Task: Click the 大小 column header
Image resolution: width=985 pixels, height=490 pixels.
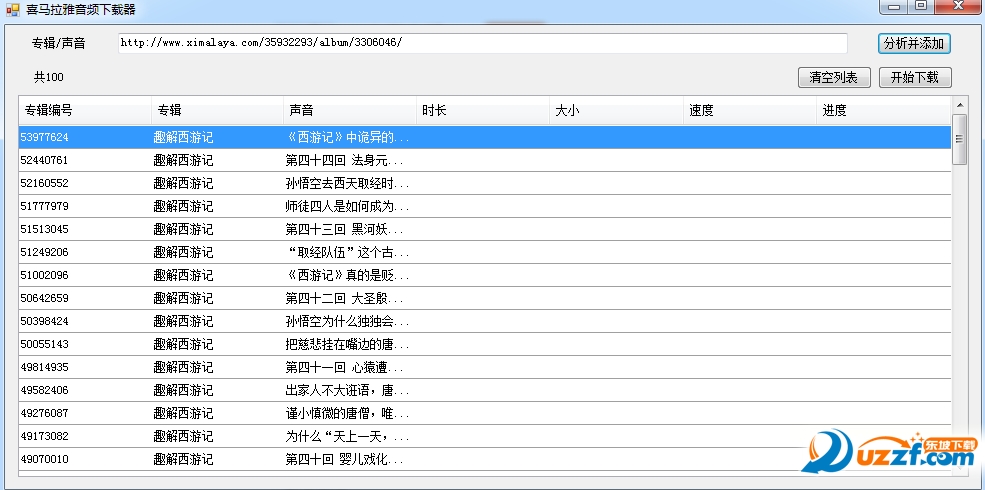Action: pyautogui.click(x=617, y=111)
